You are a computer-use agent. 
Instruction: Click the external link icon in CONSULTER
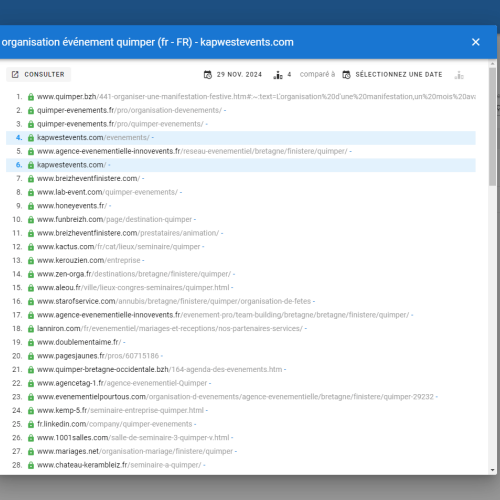click(x=15, y=74)
